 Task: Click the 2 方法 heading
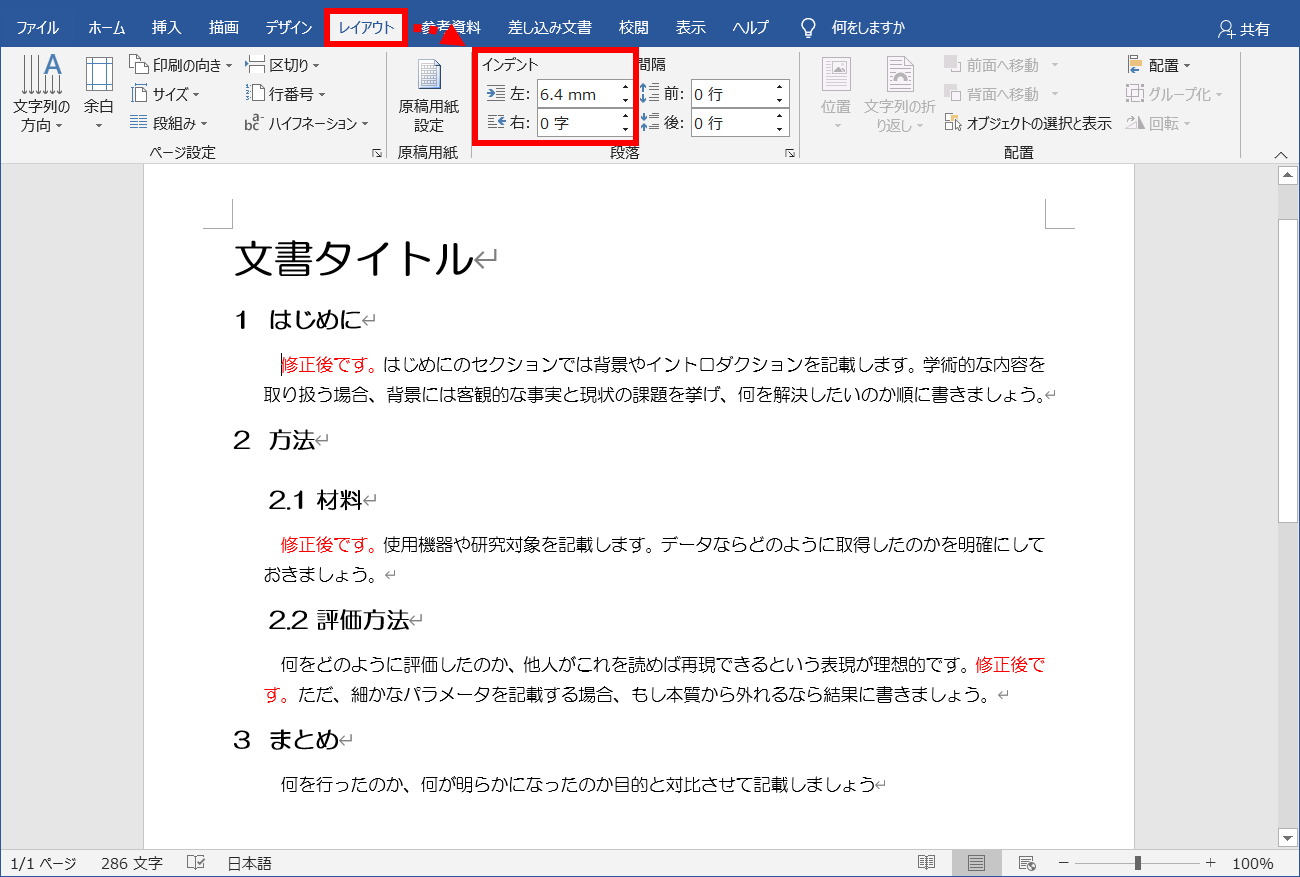click(x=274, y=440)
